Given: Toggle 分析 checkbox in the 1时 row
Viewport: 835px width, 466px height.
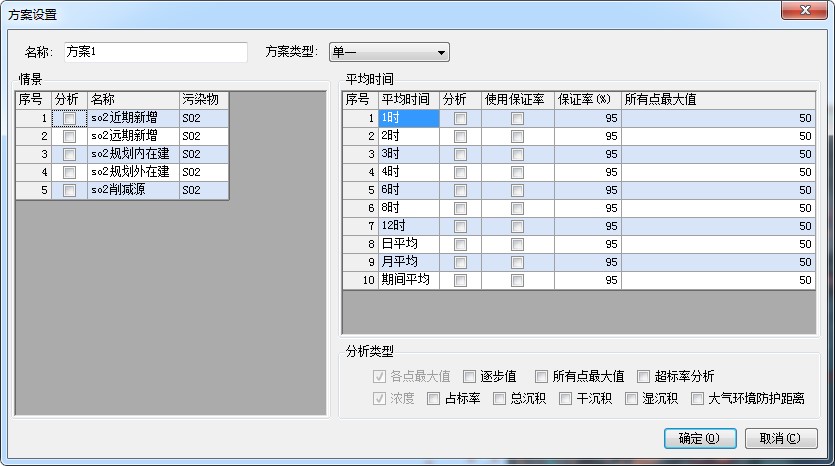Looking at the screenshot, I should pos(460,118).
